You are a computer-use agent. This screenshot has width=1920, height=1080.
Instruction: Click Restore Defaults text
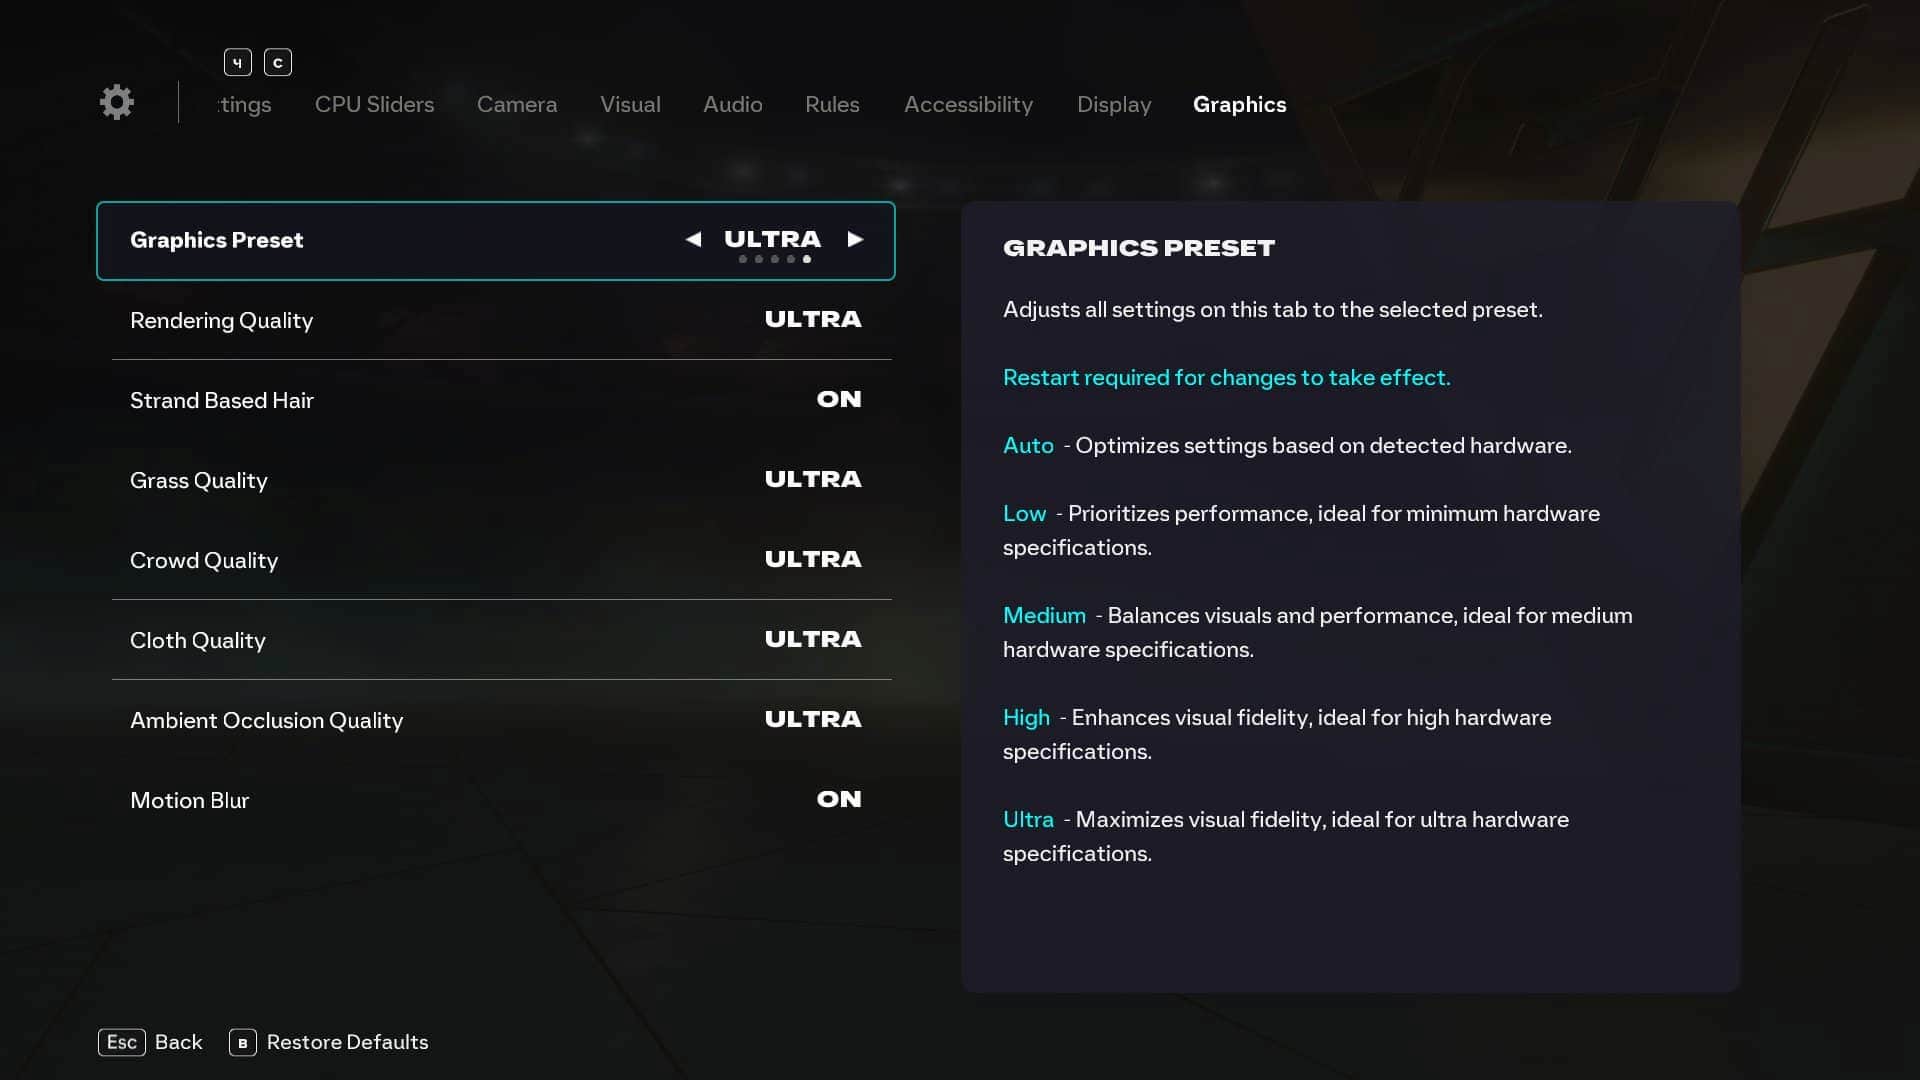tap(347, 1042)
